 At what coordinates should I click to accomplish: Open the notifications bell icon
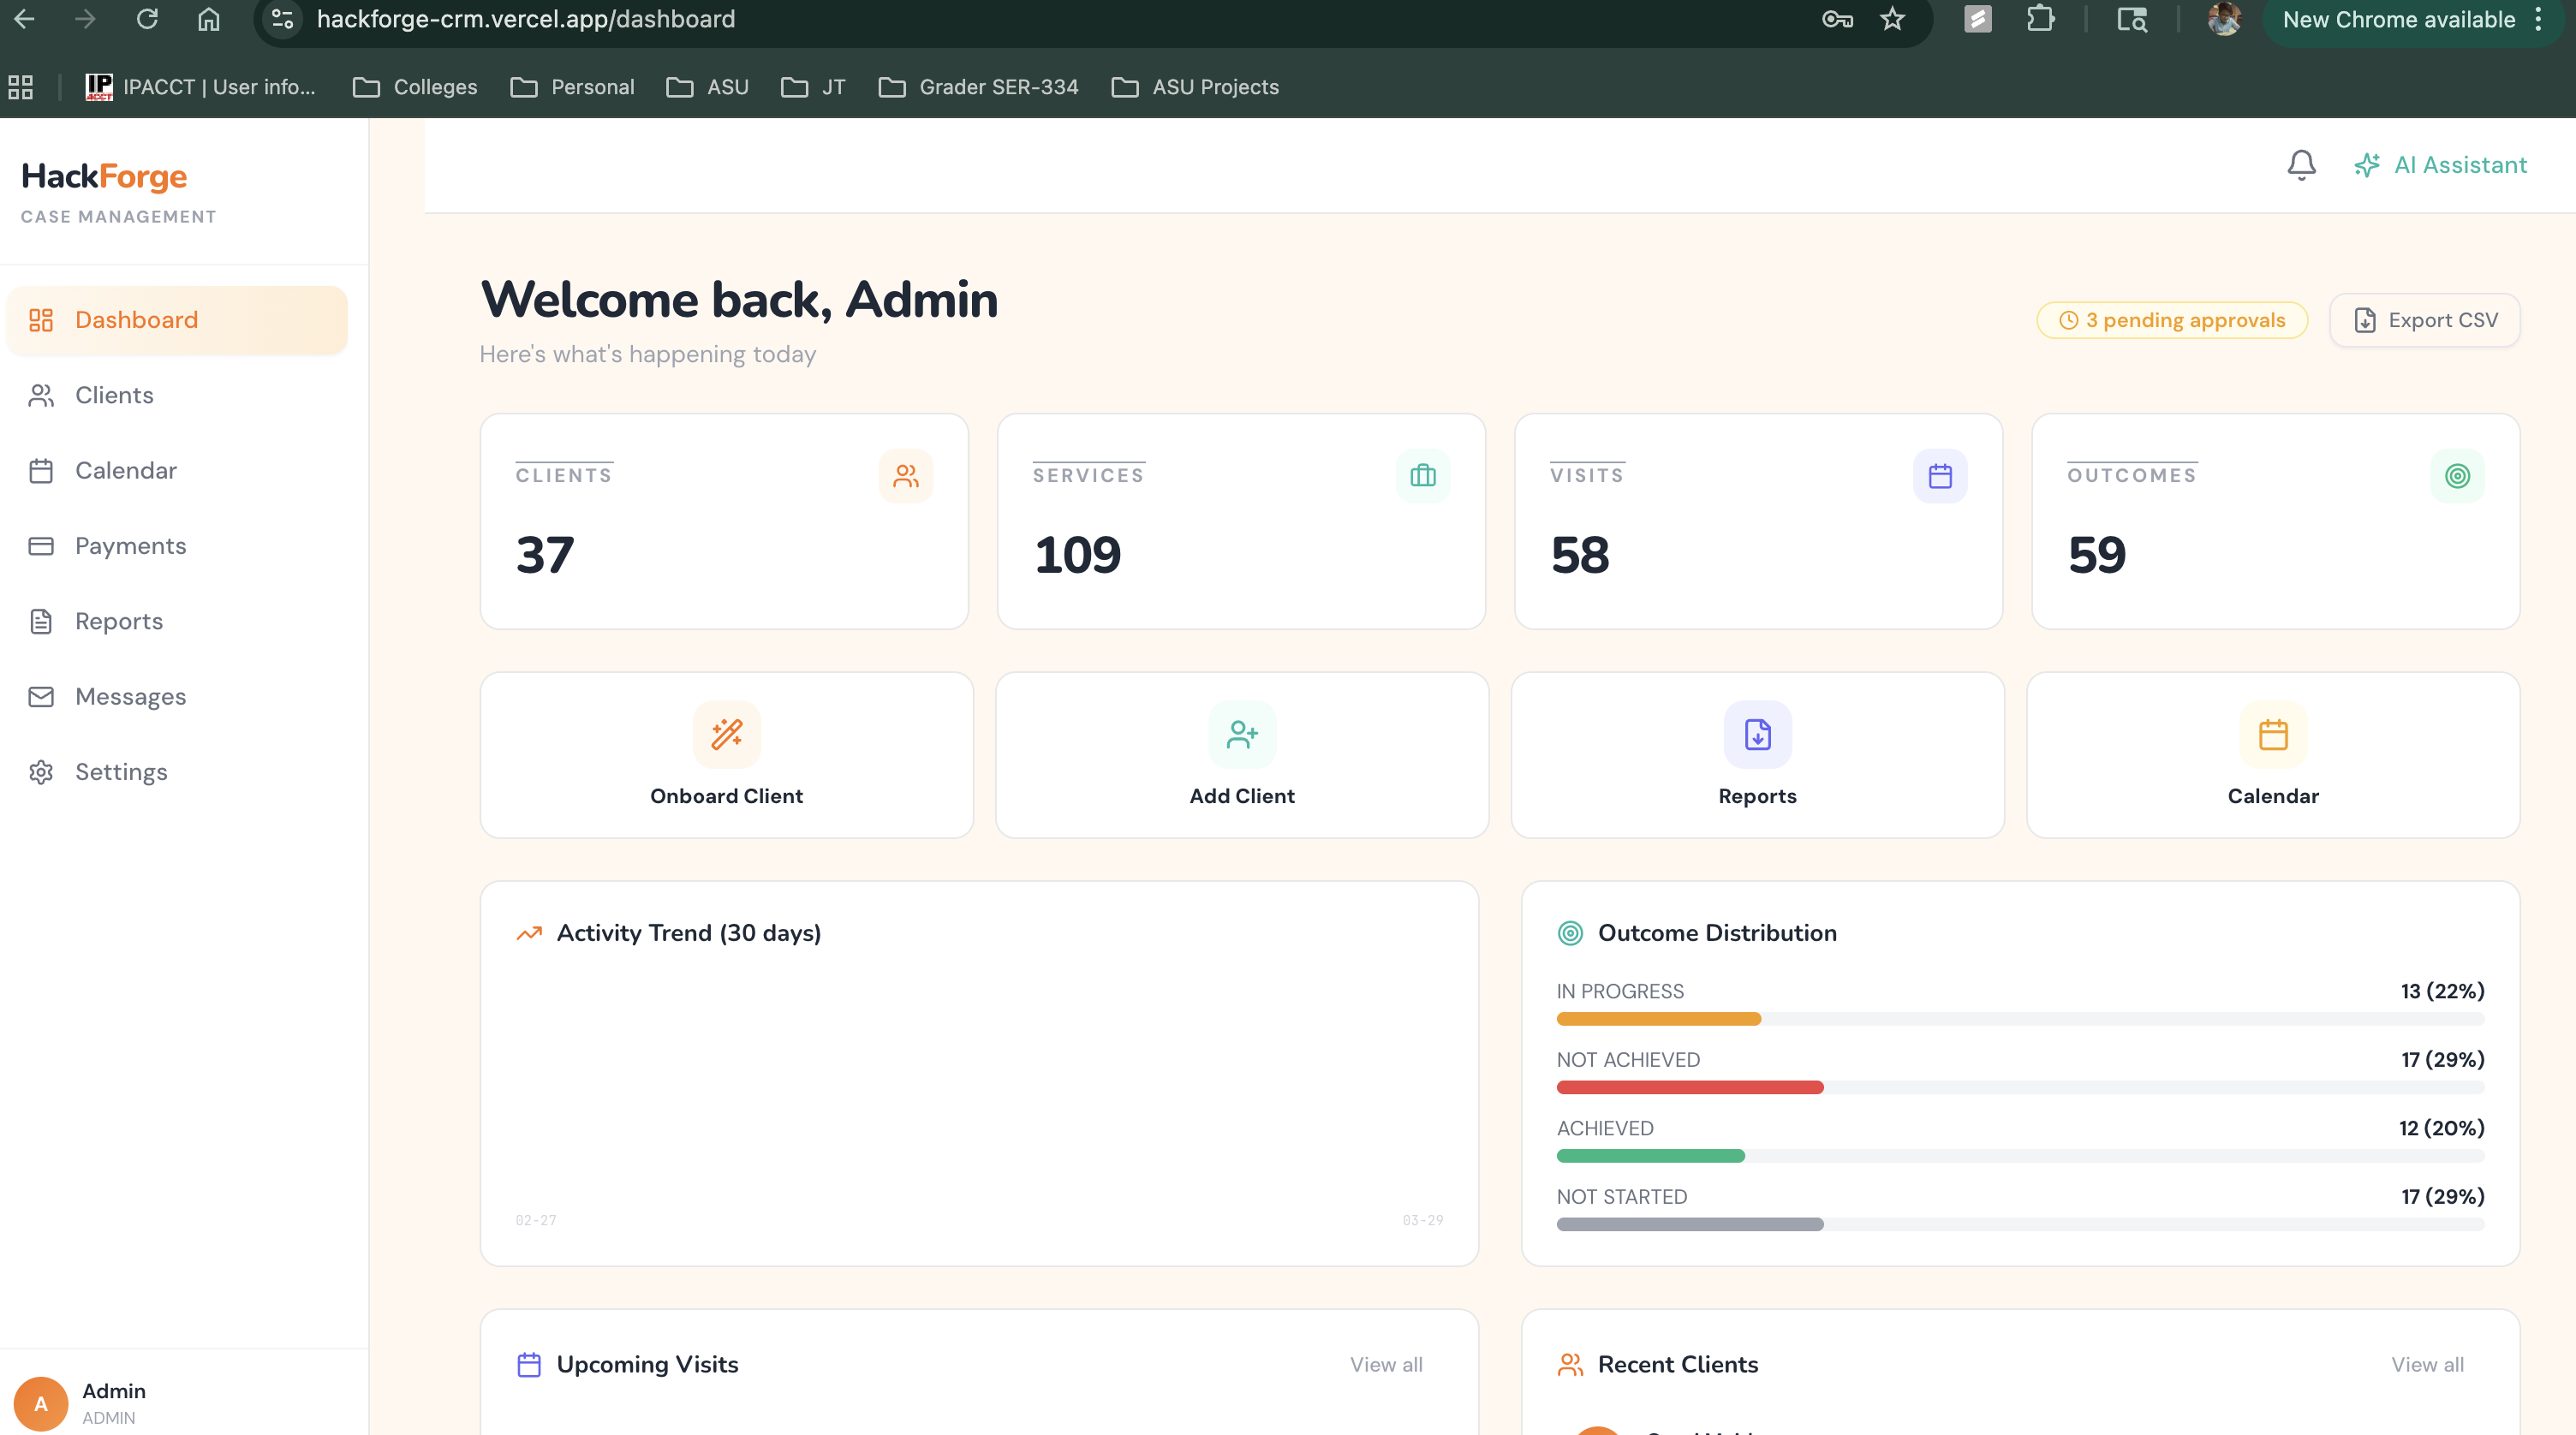point(2301,165)
